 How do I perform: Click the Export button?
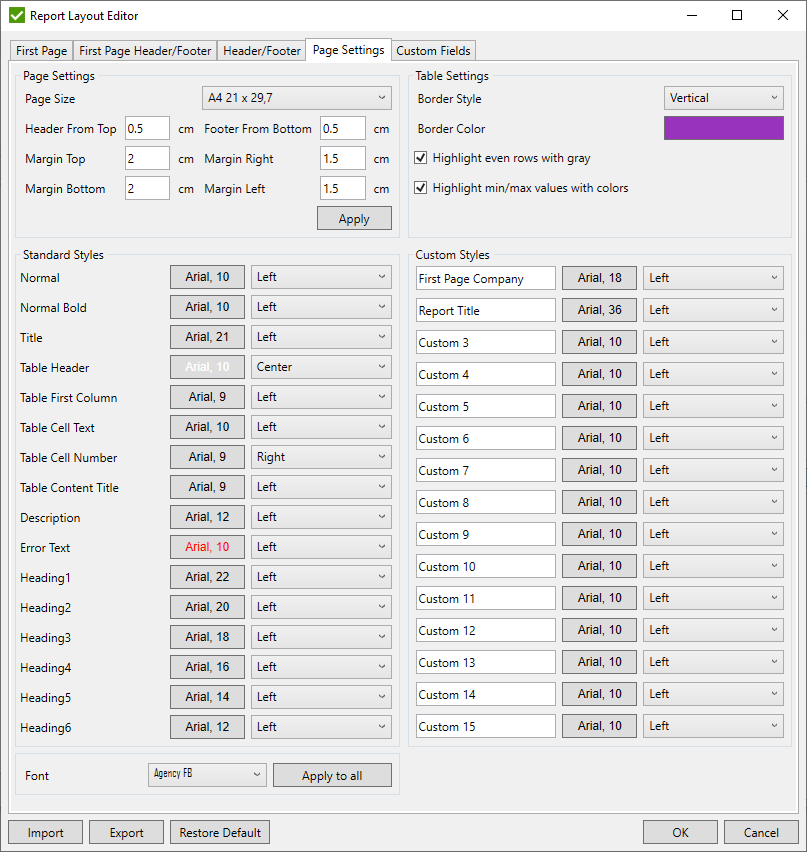[126, 832]
